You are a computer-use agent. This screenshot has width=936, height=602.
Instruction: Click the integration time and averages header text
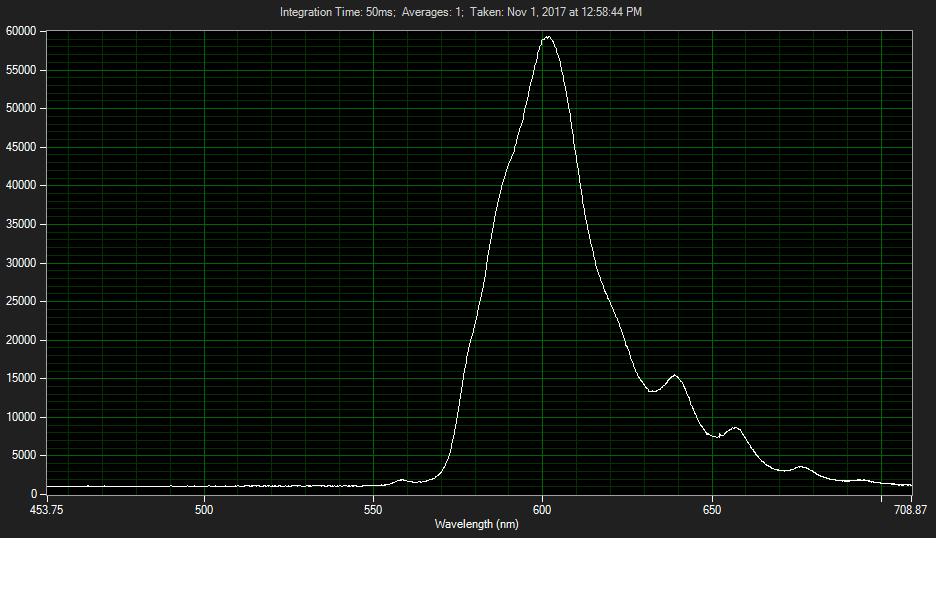click(x=461, y=12)
